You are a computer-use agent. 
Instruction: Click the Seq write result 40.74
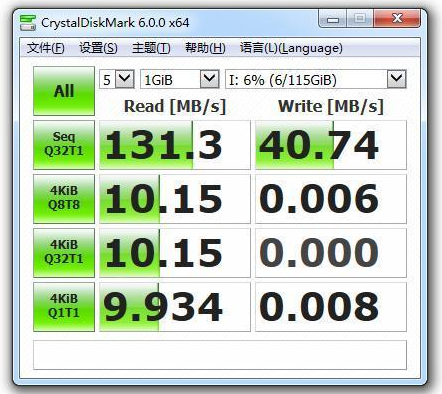point(331,145)
